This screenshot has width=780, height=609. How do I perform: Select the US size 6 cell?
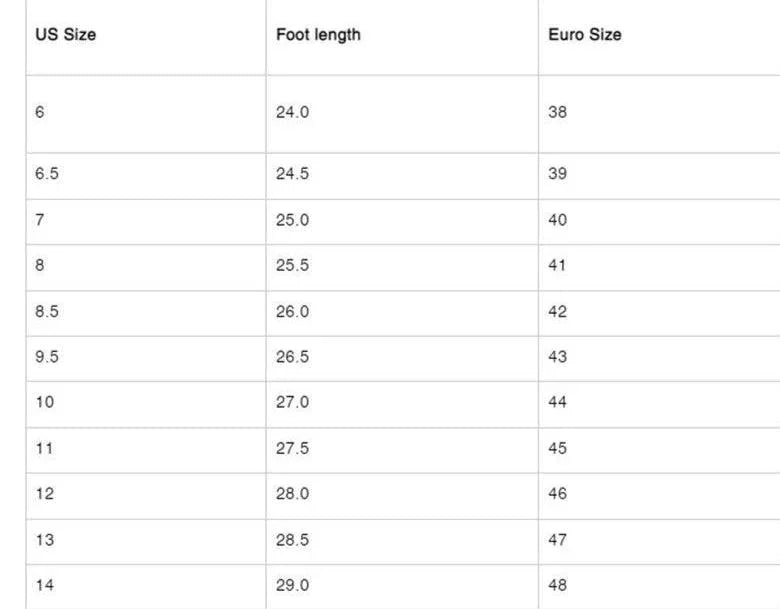40,112
